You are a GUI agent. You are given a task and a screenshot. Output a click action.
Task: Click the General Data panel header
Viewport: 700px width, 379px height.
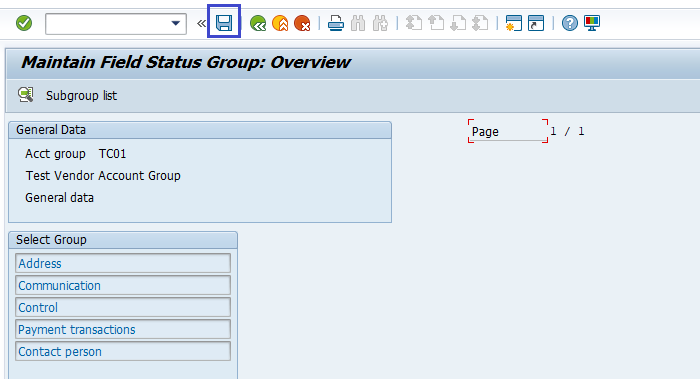coord(200,130)
